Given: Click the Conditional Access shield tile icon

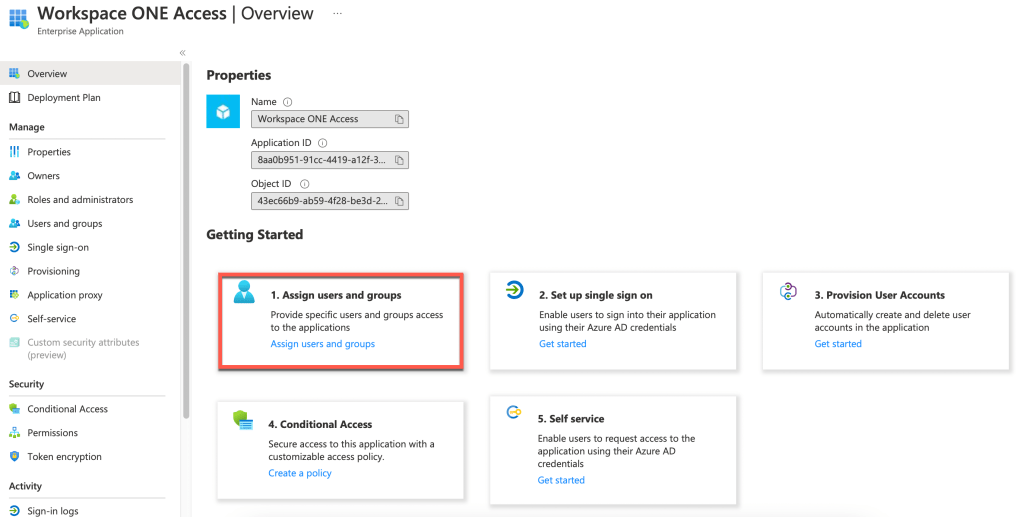Looking at the screenshot, I should [x=243, y=420].
